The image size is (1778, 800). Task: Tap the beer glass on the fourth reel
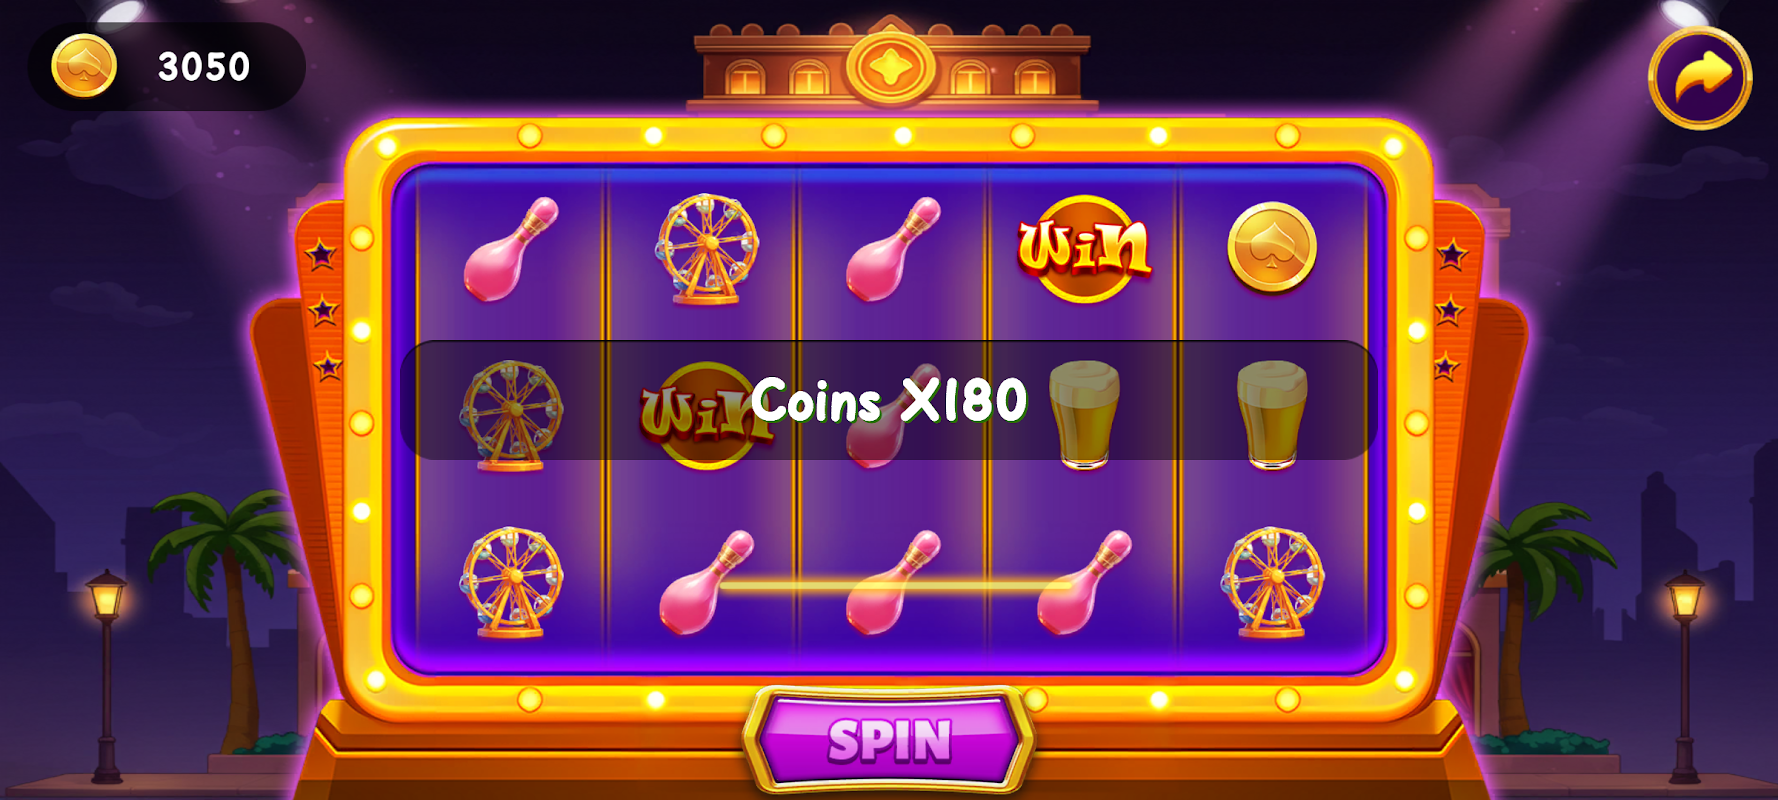1084,414
